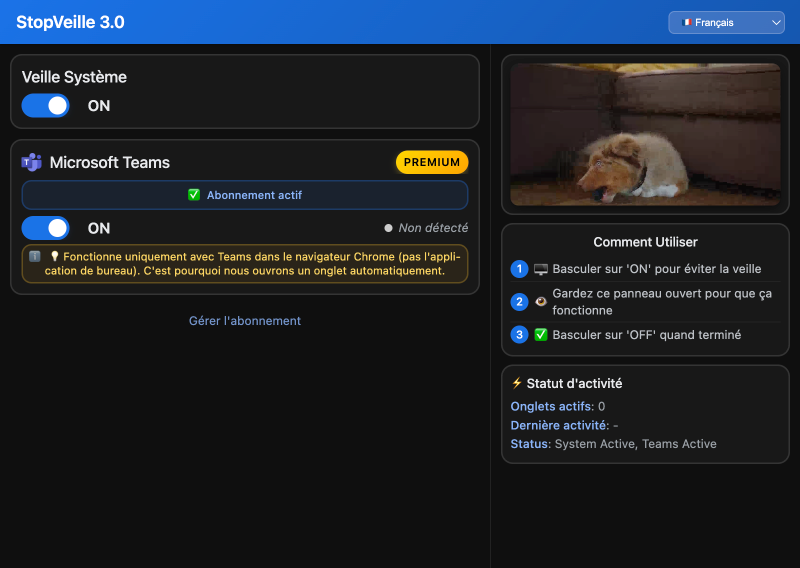This screenshot has width=800, height=568.
Task: Click the Abonnement actif status bar
Action: [245, 195]
